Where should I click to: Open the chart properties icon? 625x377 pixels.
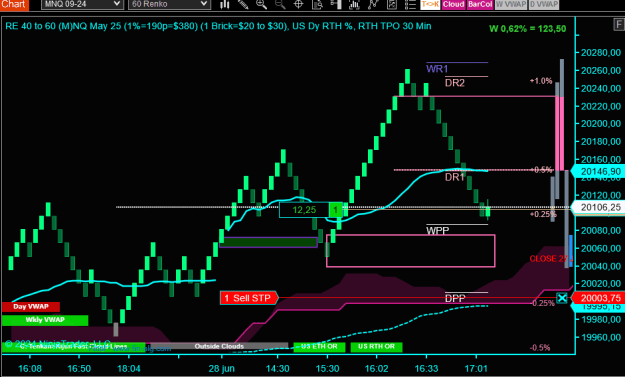click(x=392, y=4)
